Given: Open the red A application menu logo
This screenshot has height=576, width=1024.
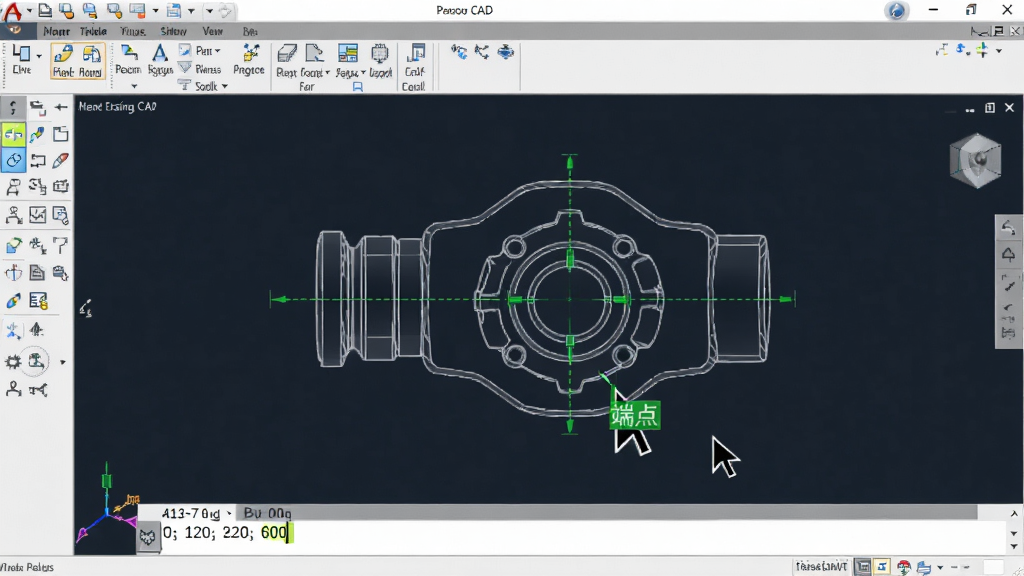Looking at the screenshot, I should [12, 11].
